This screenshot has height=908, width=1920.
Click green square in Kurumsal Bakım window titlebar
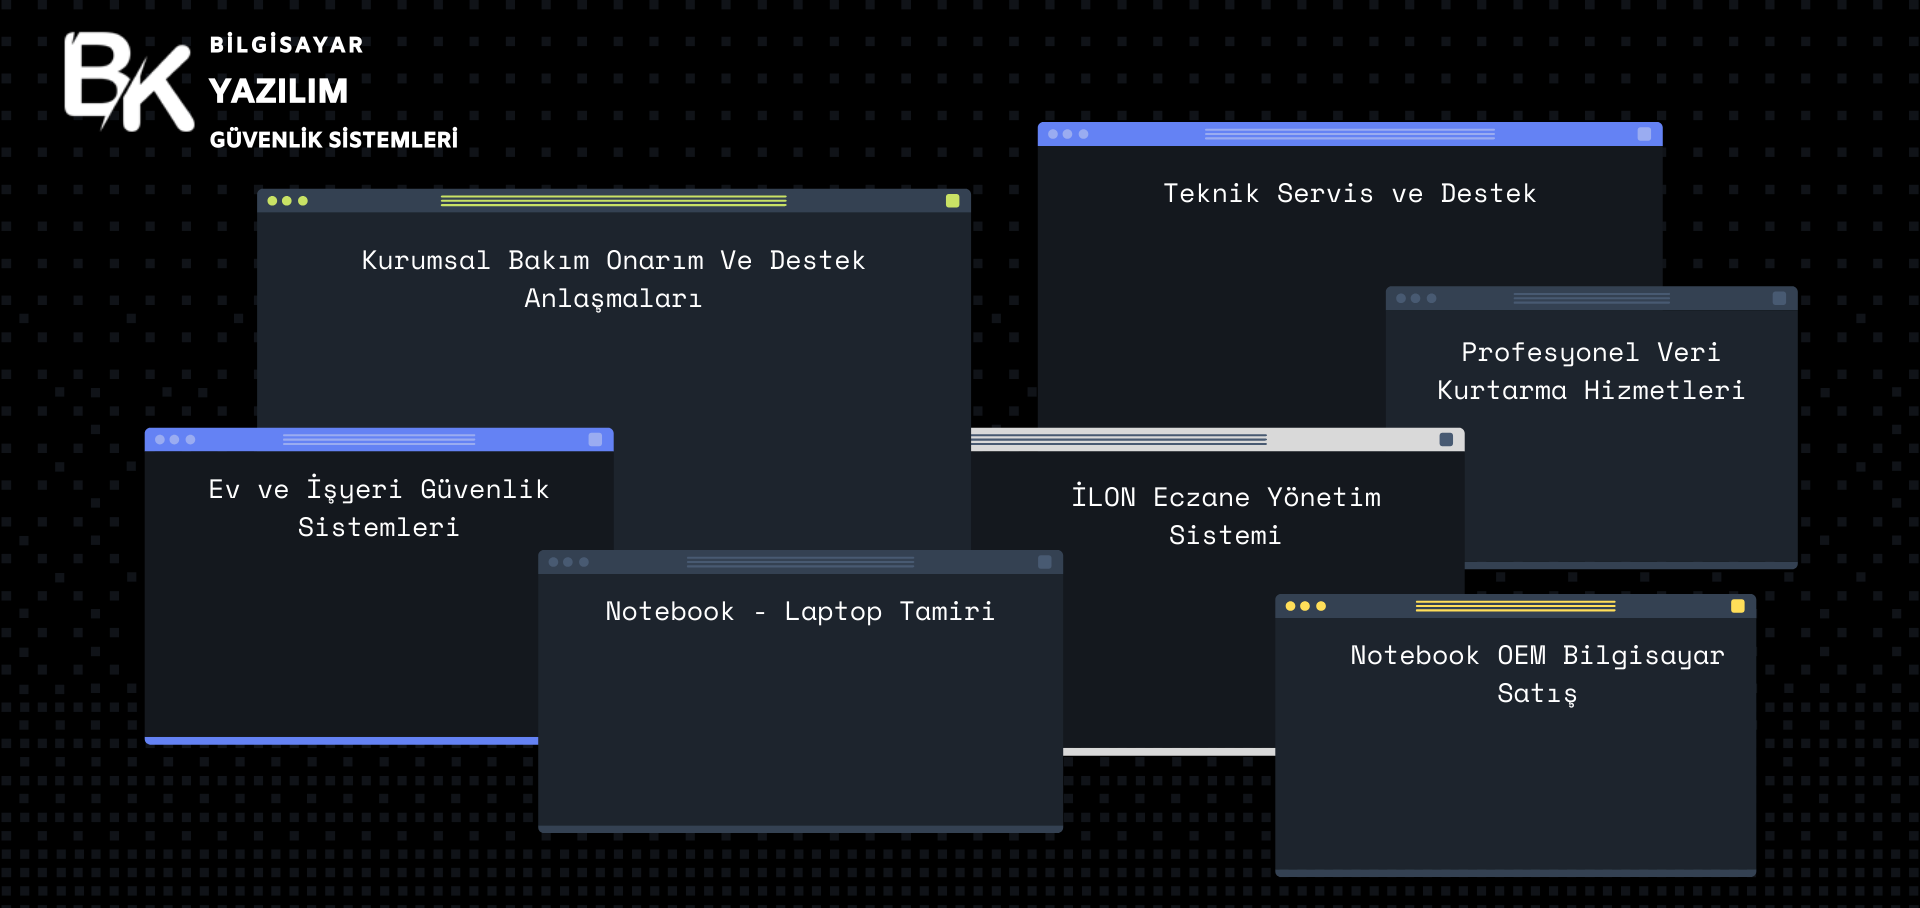point(952,201)
